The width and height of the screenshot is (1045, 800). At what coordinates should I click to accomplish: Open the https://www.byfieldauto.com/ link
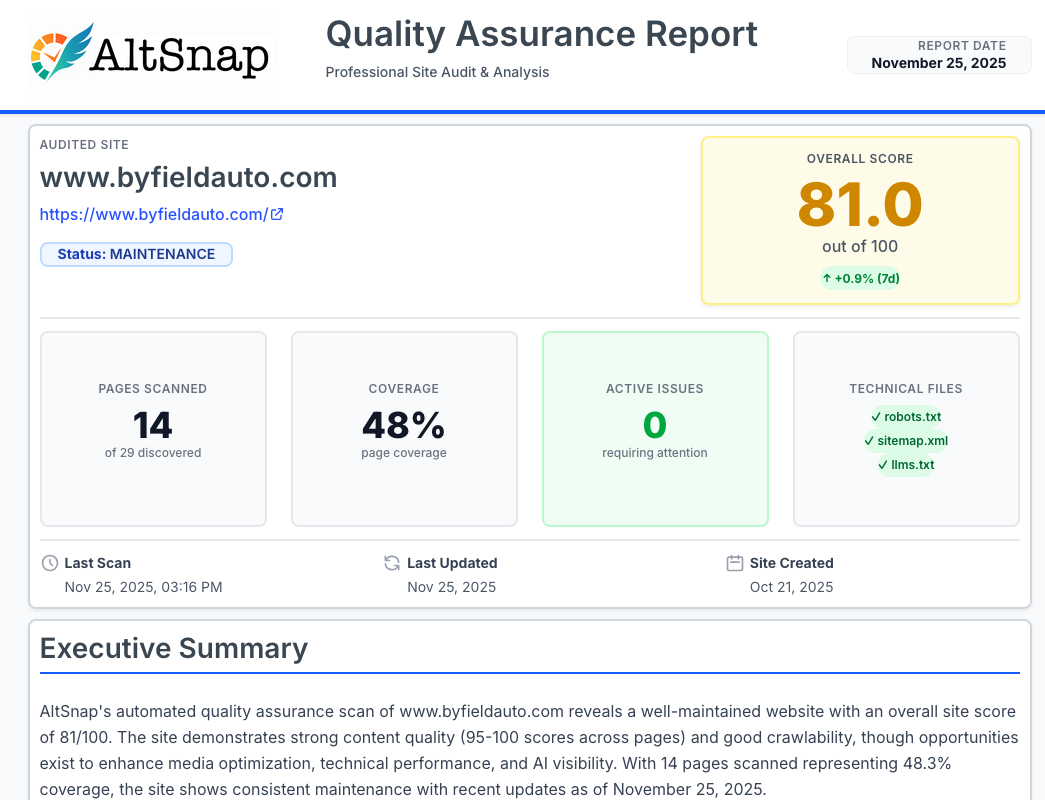153,213
